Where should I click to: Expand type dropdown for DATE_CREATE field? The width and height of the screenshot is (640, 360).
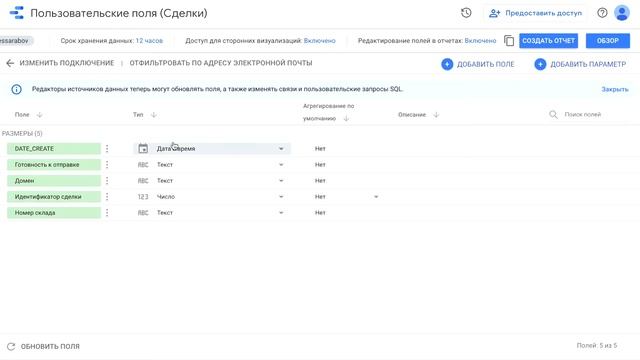point(281,149)
